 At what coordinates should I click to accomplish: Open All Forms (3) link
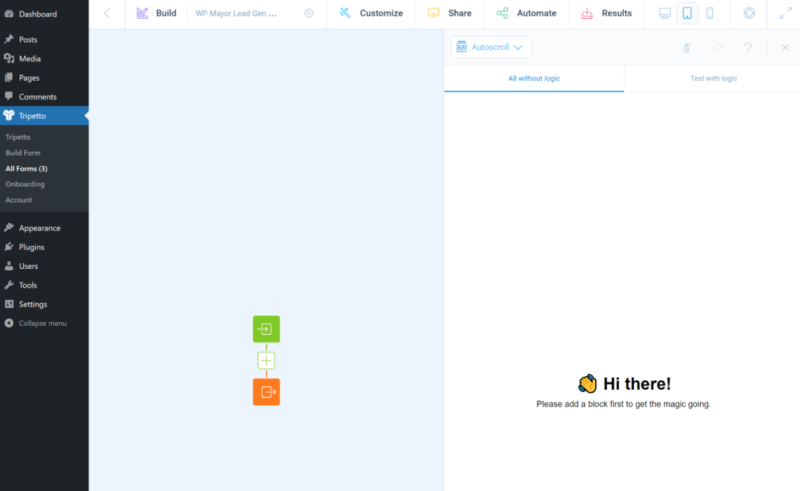coord(27,168)
